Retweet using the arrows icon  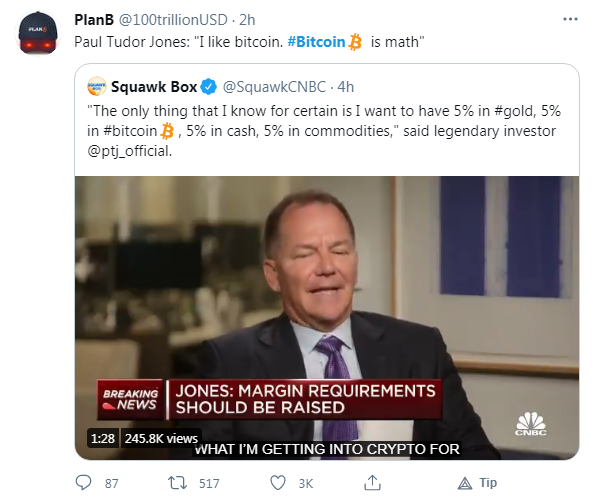(177, 483)
